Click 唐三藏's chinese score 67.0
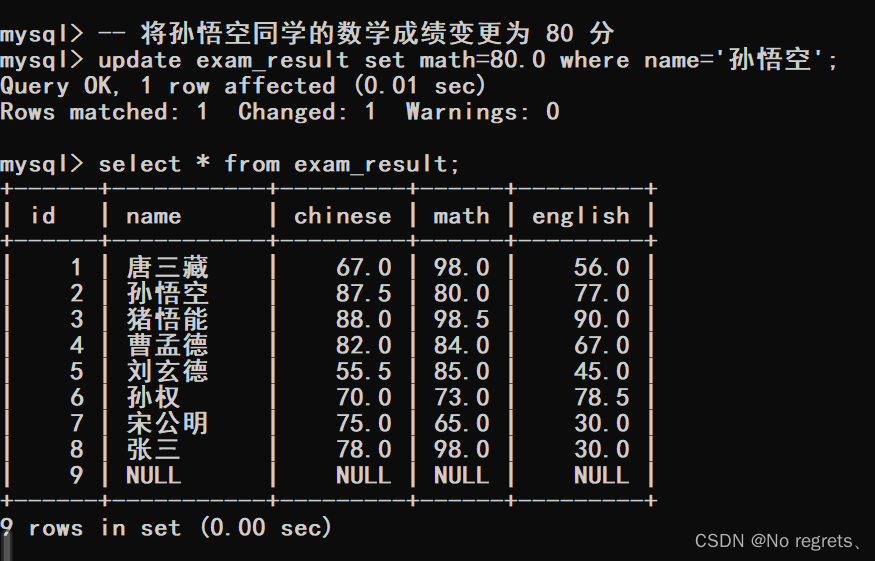875x561 pixels. click(x=364, y=267)
